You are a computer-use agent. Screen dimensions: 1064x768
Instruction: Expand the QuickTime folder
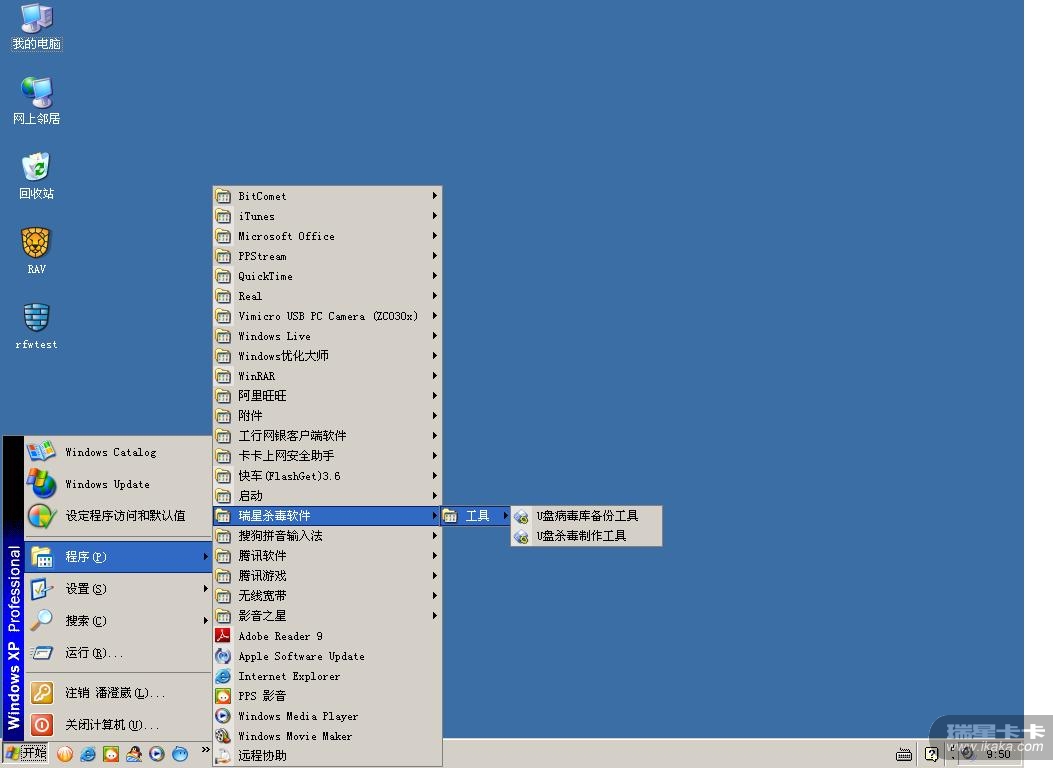(x=328, y=276)
